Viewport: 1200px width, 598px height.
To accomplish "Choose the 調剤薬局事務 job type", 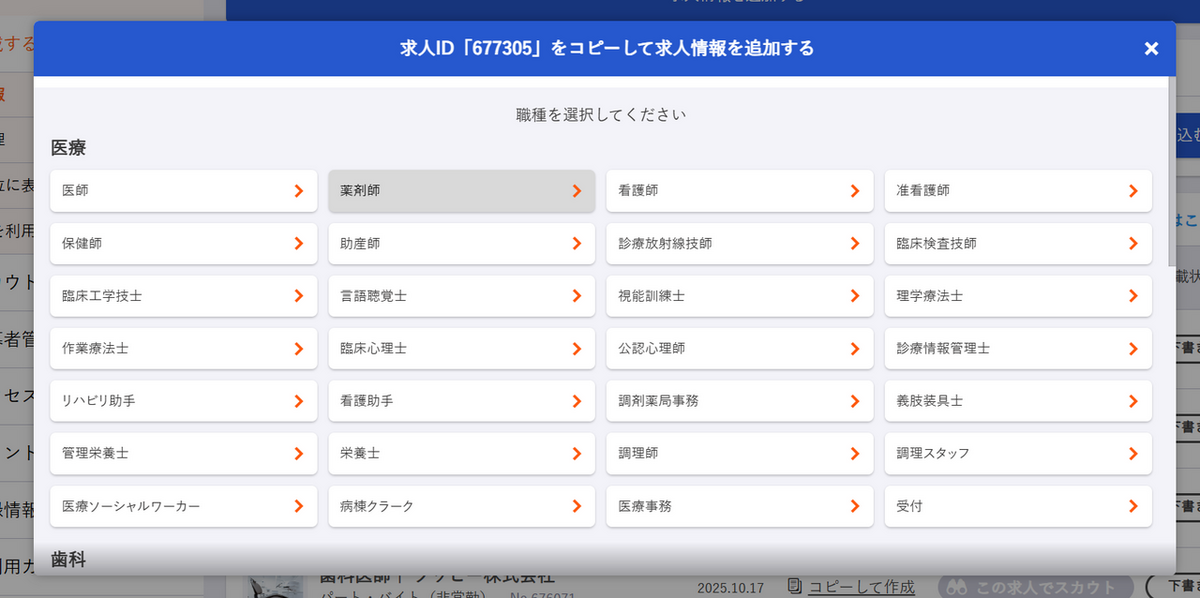I will coord(739,401).
